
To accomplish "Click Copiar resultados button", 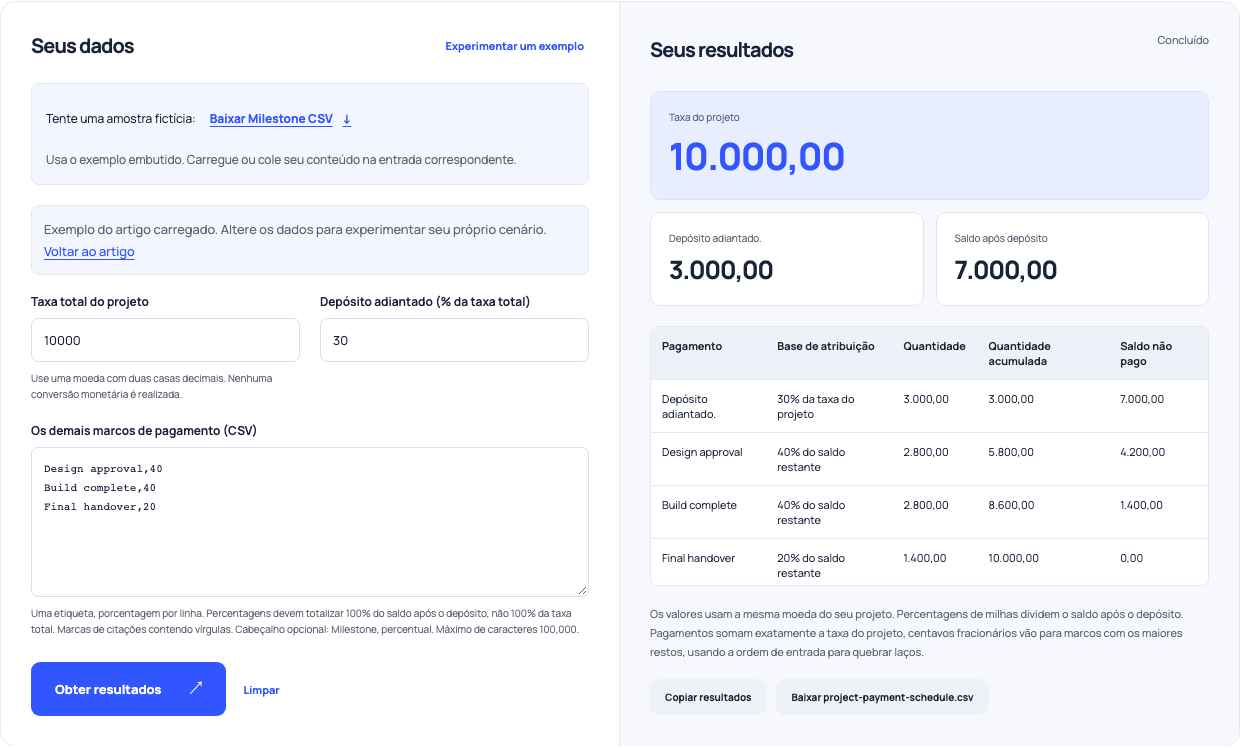I will 708,697.
